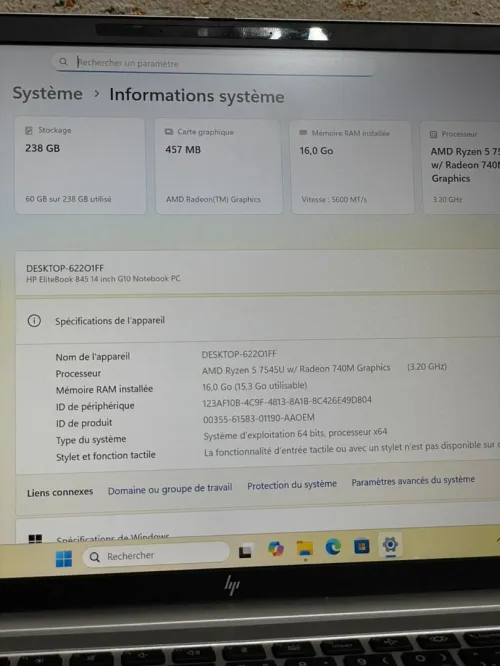
Task: Click the Mémoire RAM installée row label
Action: click(x=104, y=389)
